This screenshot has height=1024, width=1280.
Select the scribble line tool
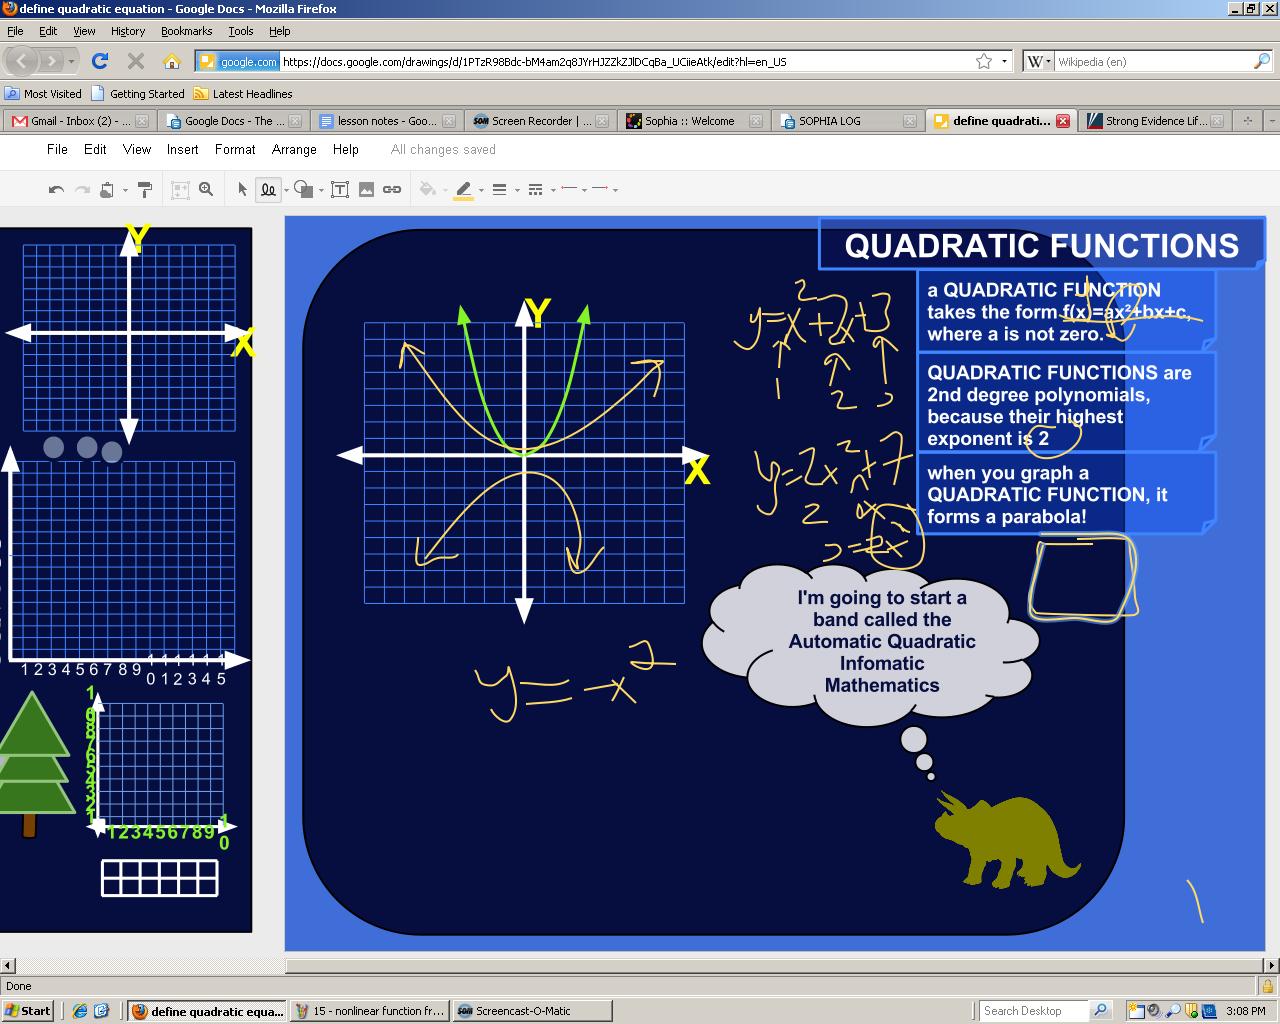(x=268, y=189)
